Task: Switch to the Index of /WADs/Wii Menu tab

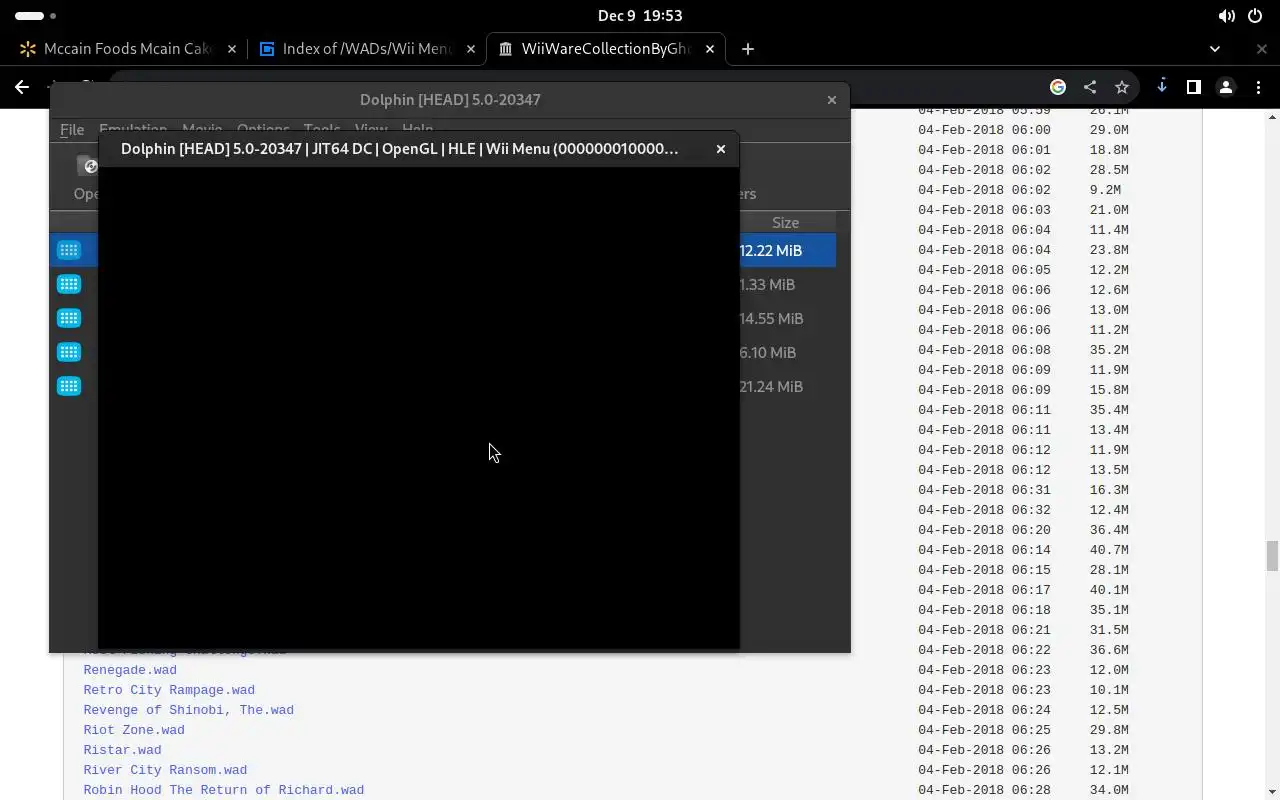Action: 366,49
